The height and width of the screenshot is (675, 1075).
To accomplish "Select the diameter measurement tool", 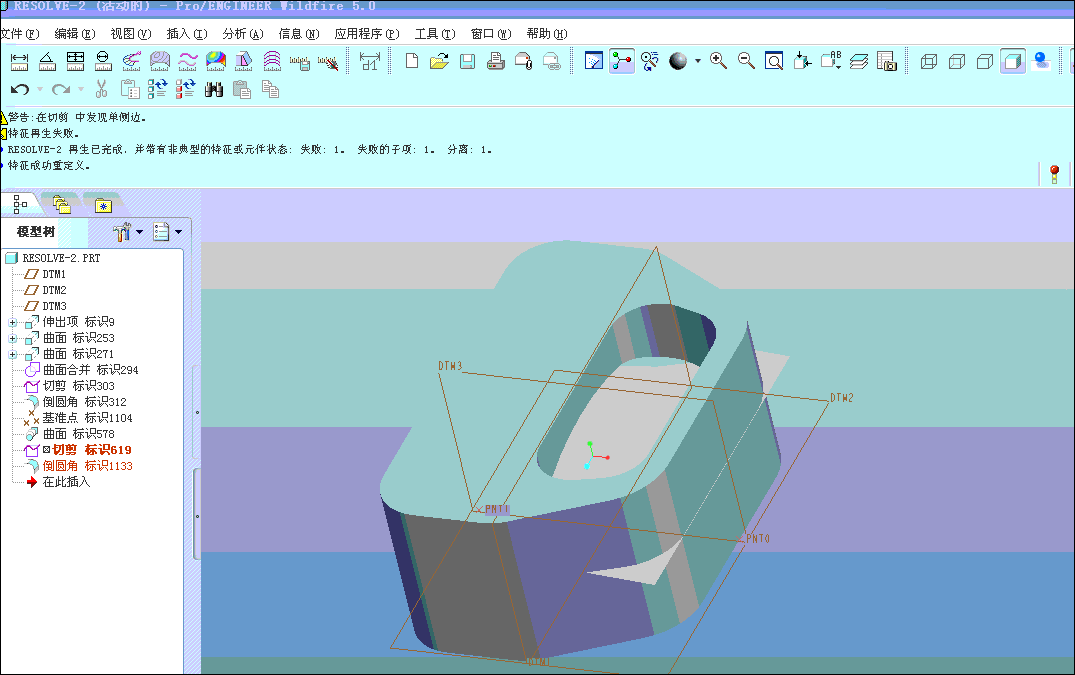I will 104,62.
